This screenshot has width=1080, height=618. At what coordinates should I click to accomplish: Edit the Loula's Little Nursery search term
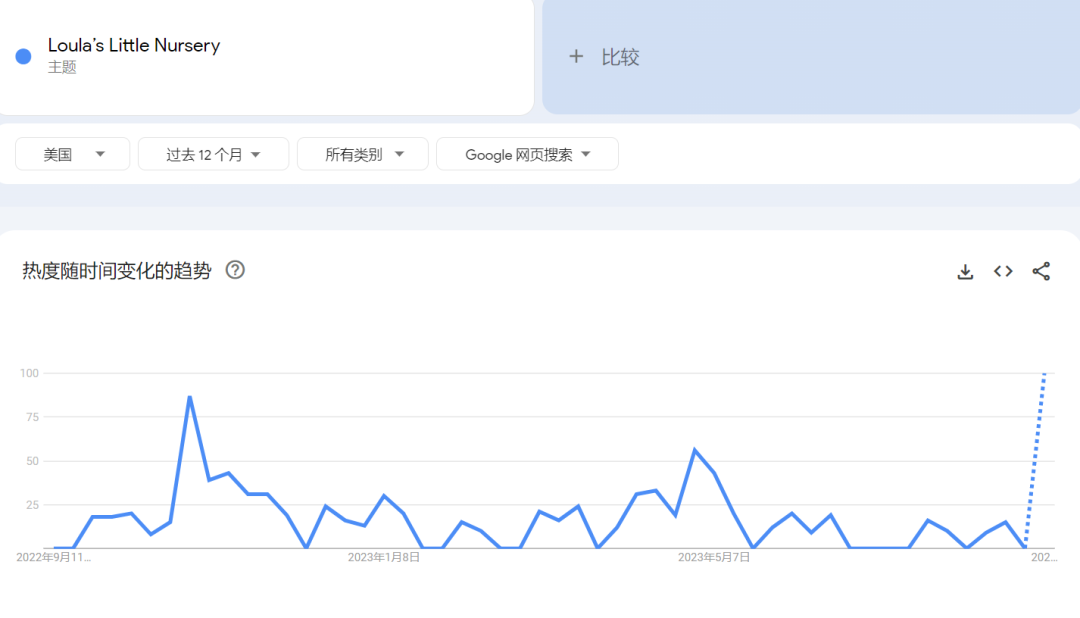(134, 45)
